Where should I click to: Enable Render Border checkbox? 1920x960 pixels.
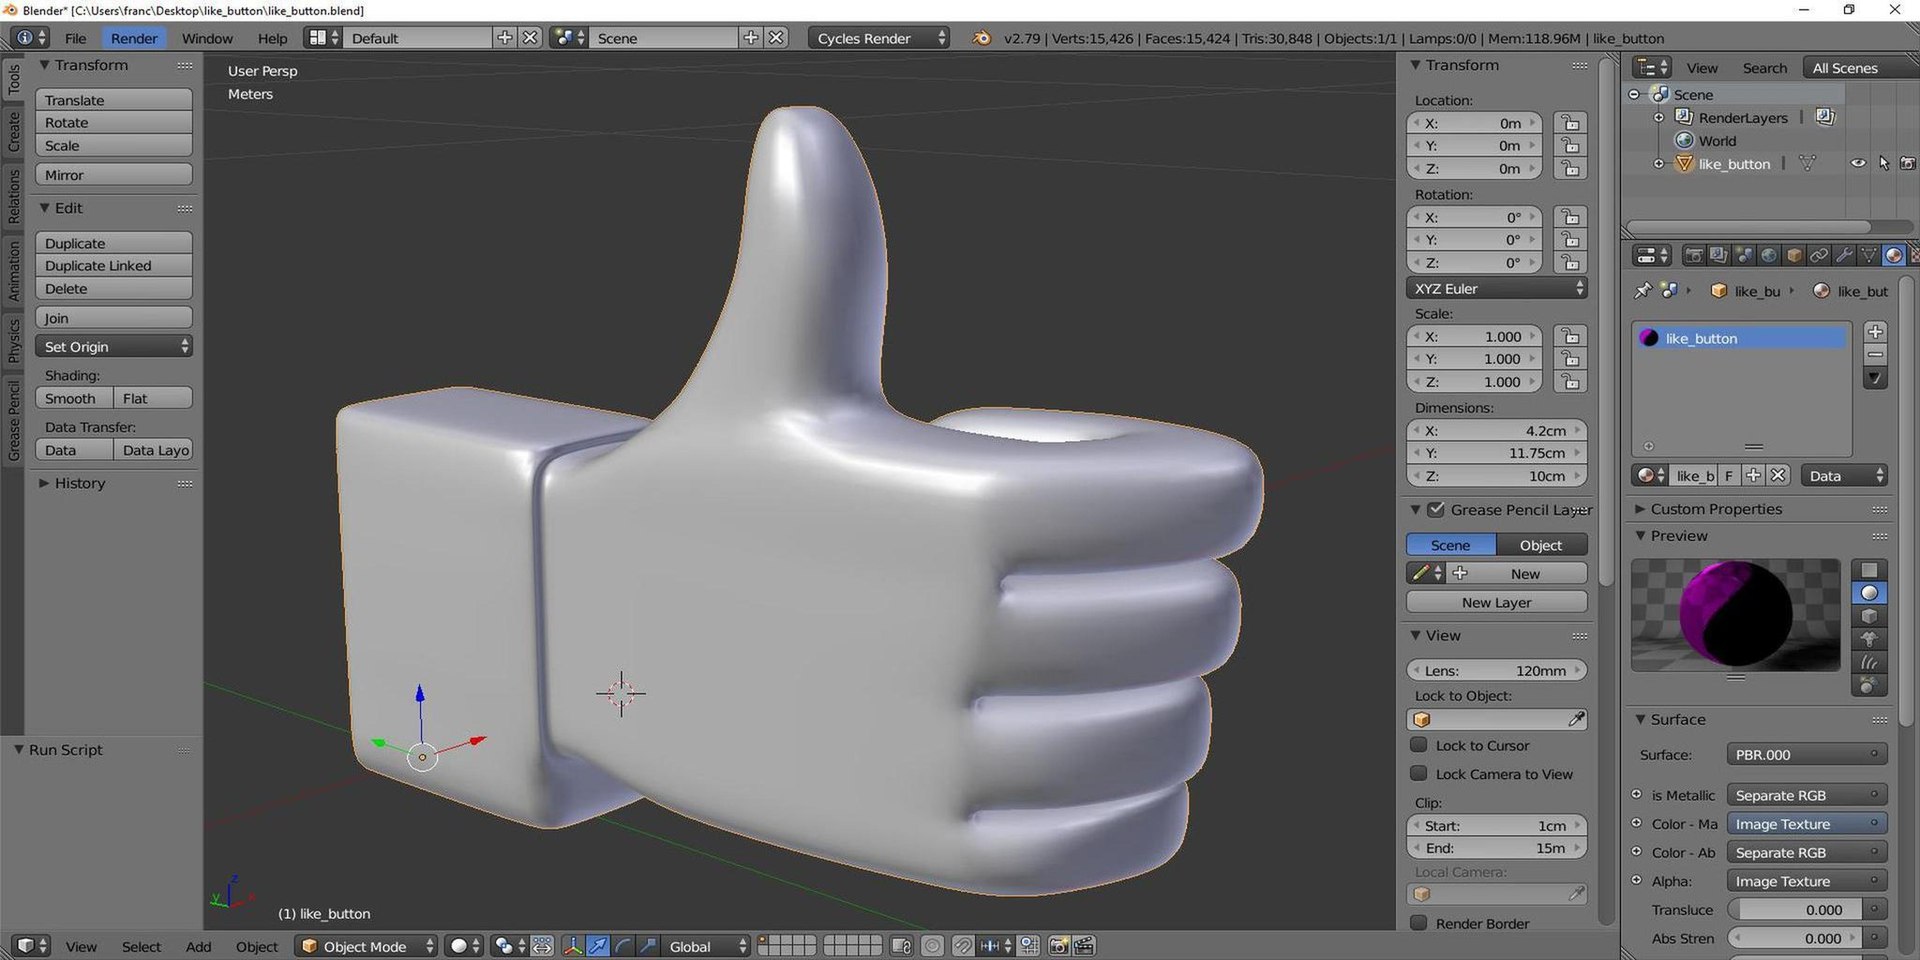coord(1418,923)
